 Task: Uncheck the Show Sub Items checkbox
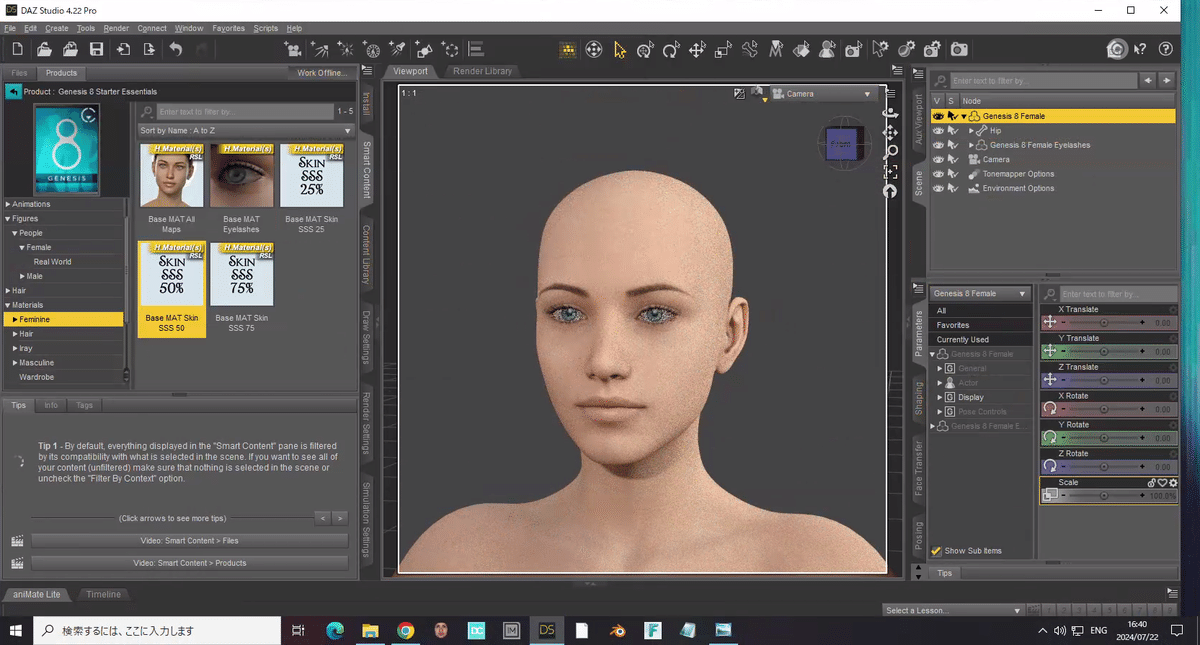936,551
